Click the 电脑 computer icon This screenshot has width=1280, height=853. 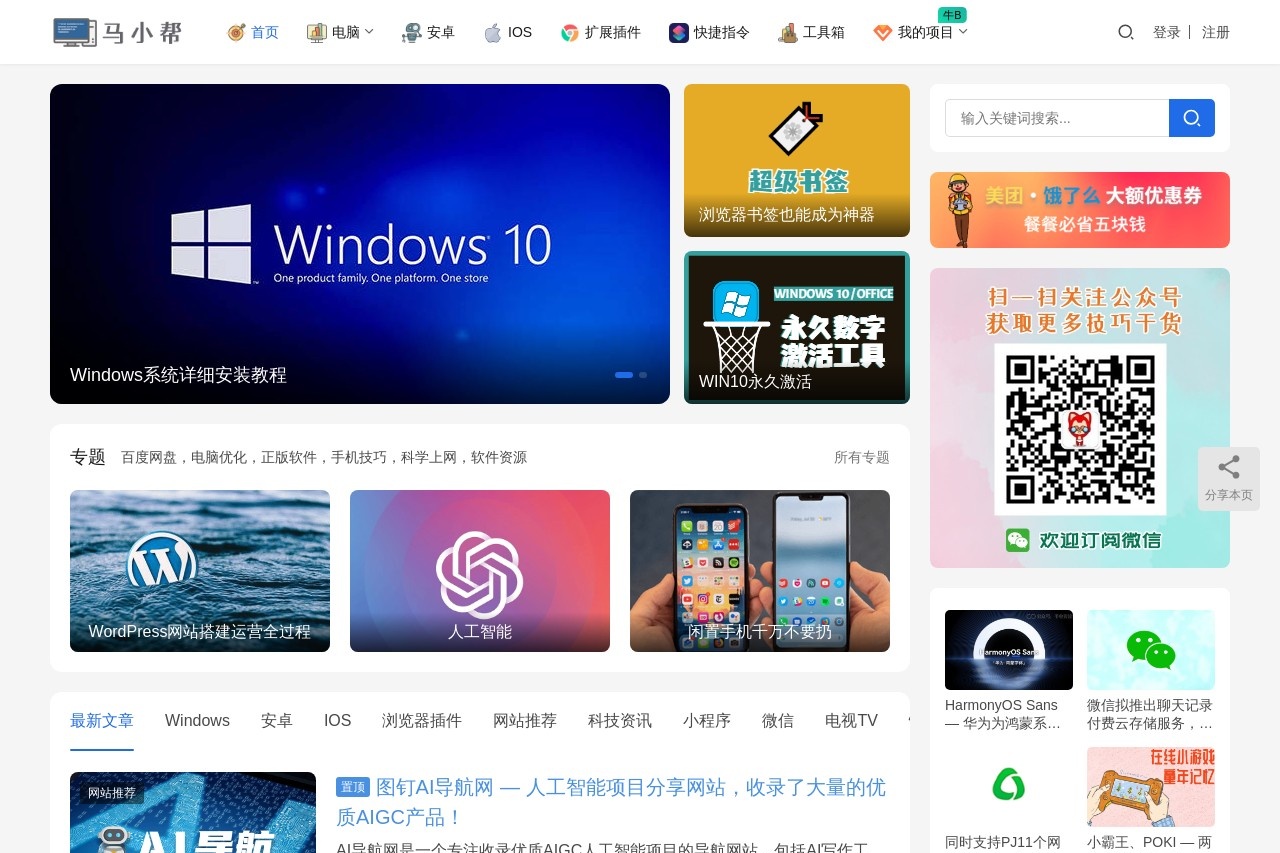[x=316, y=32]
